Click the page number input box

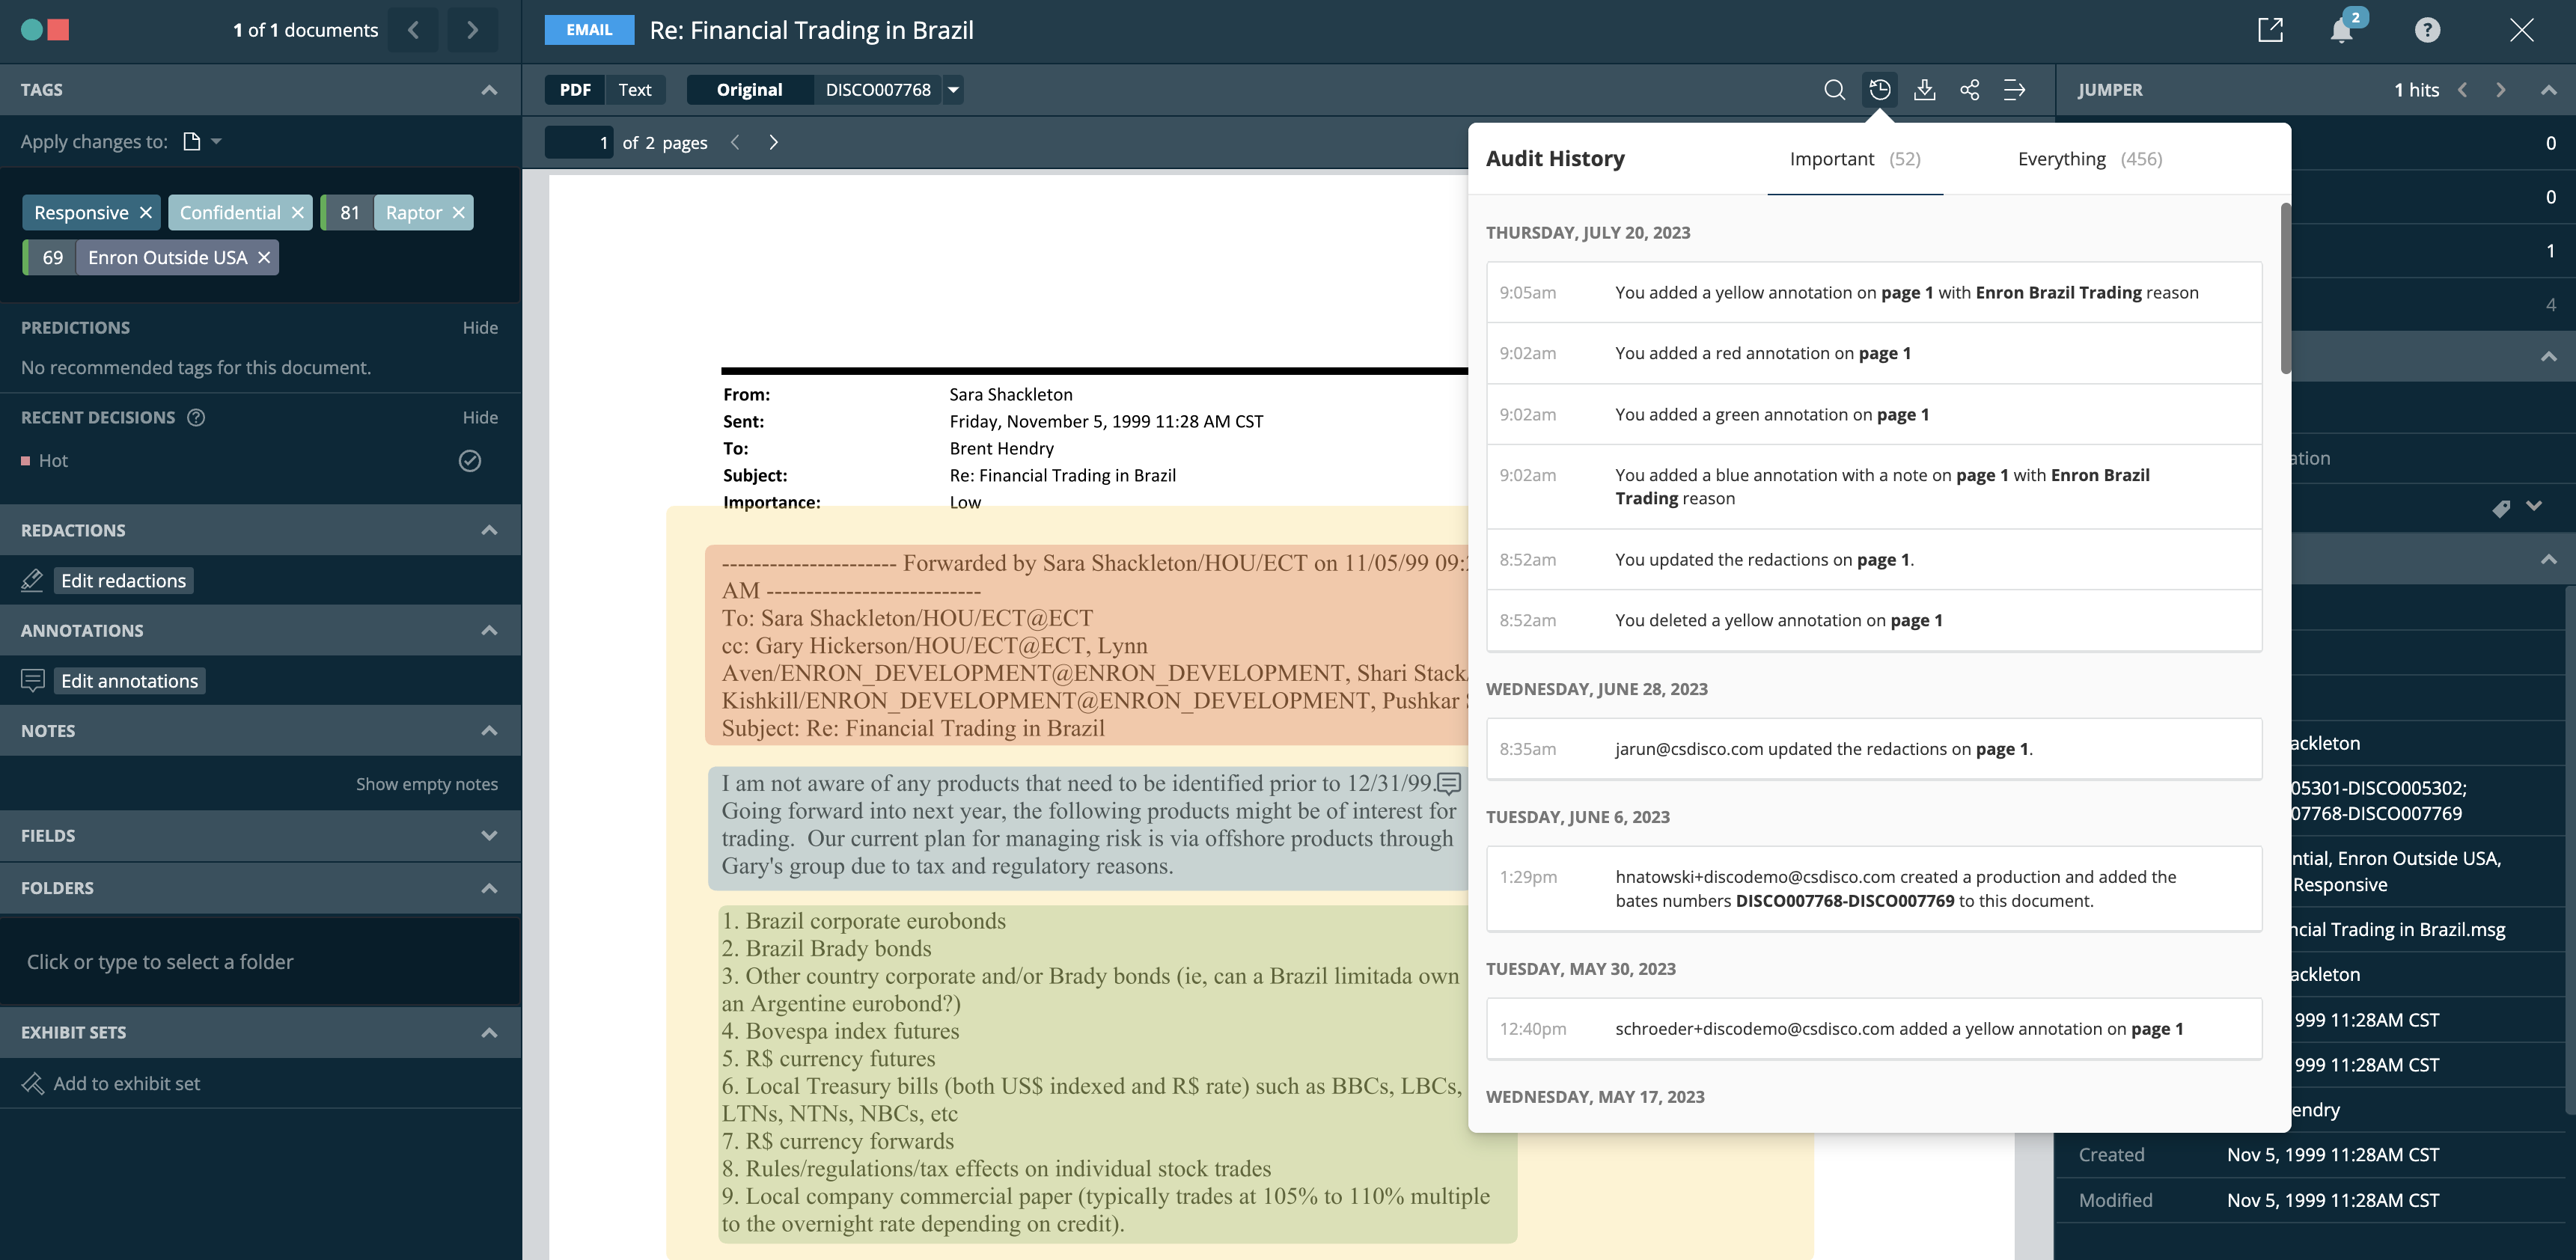click(x=580, y=142)
